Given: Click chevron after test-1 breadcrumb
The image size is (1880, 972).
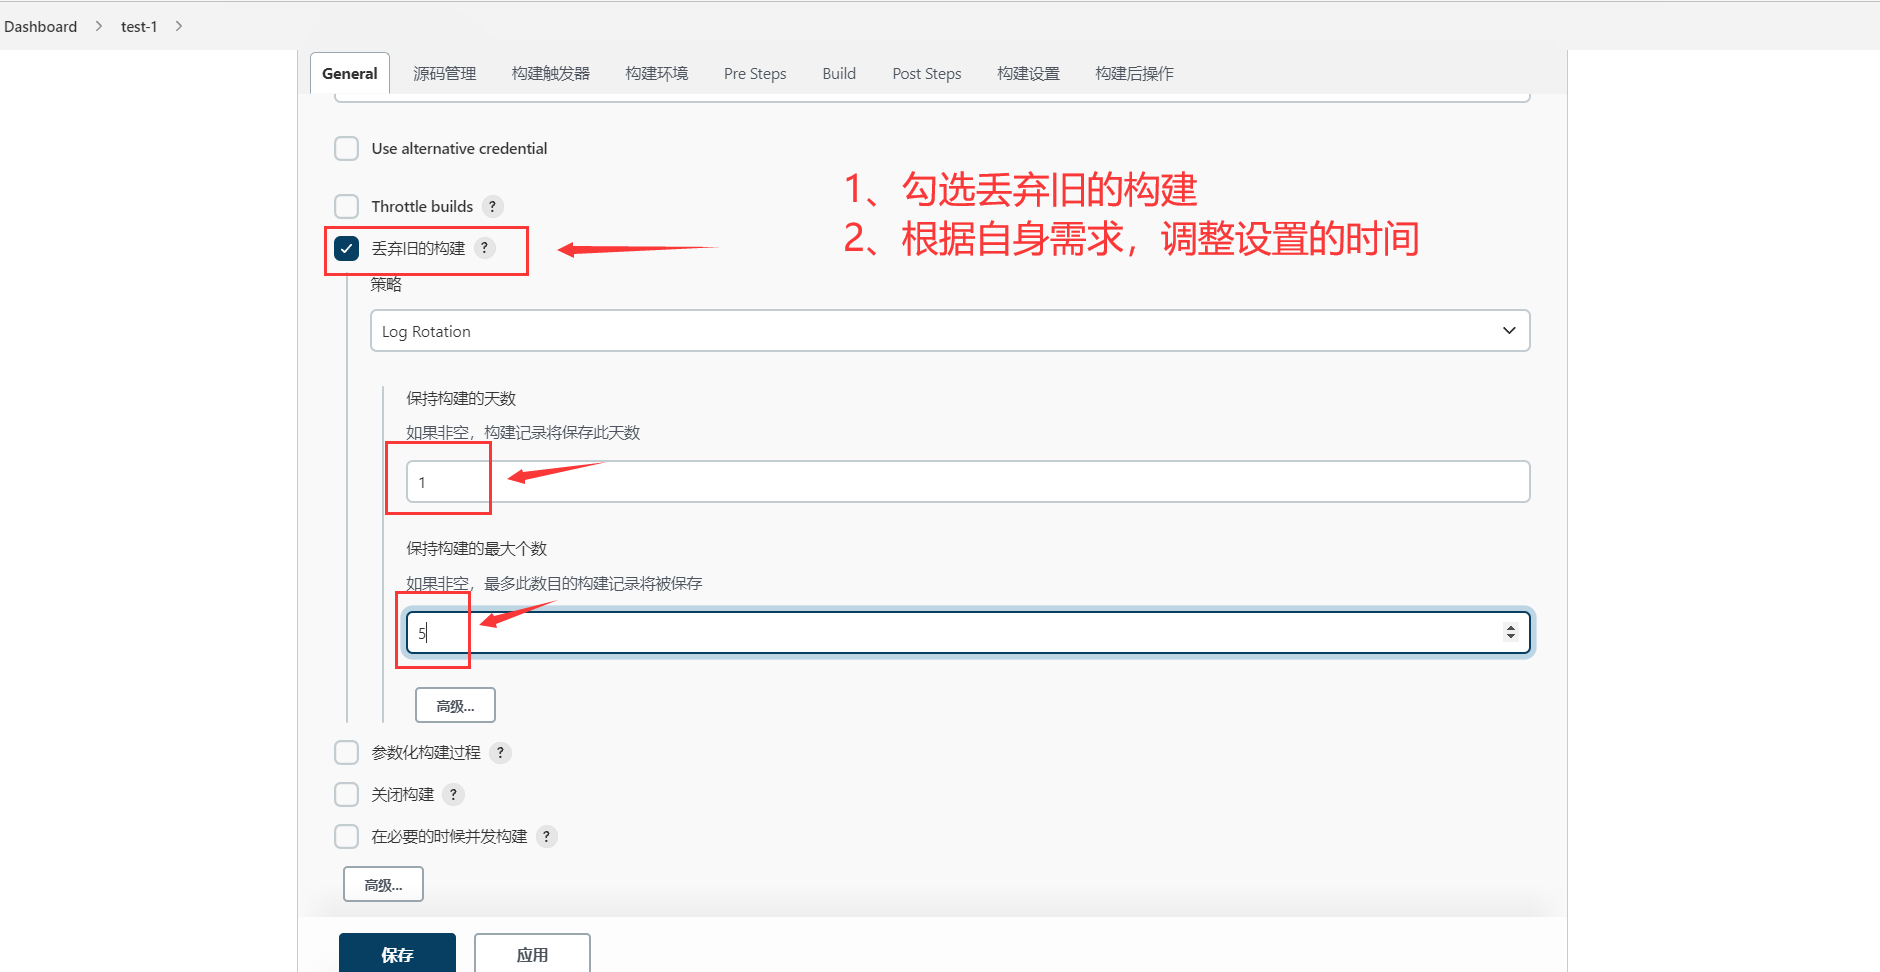Looking at the screenshot, I should [x=178, y=26].
